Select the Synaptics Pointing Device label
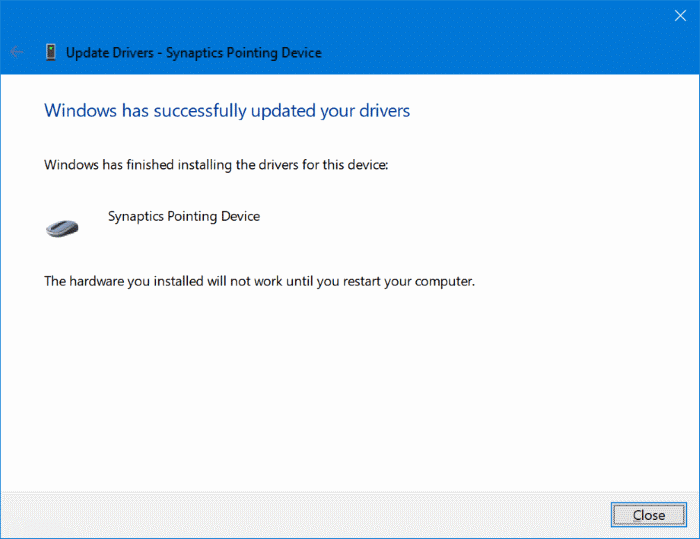Viewport: 700px width, 539px height. 183,216
